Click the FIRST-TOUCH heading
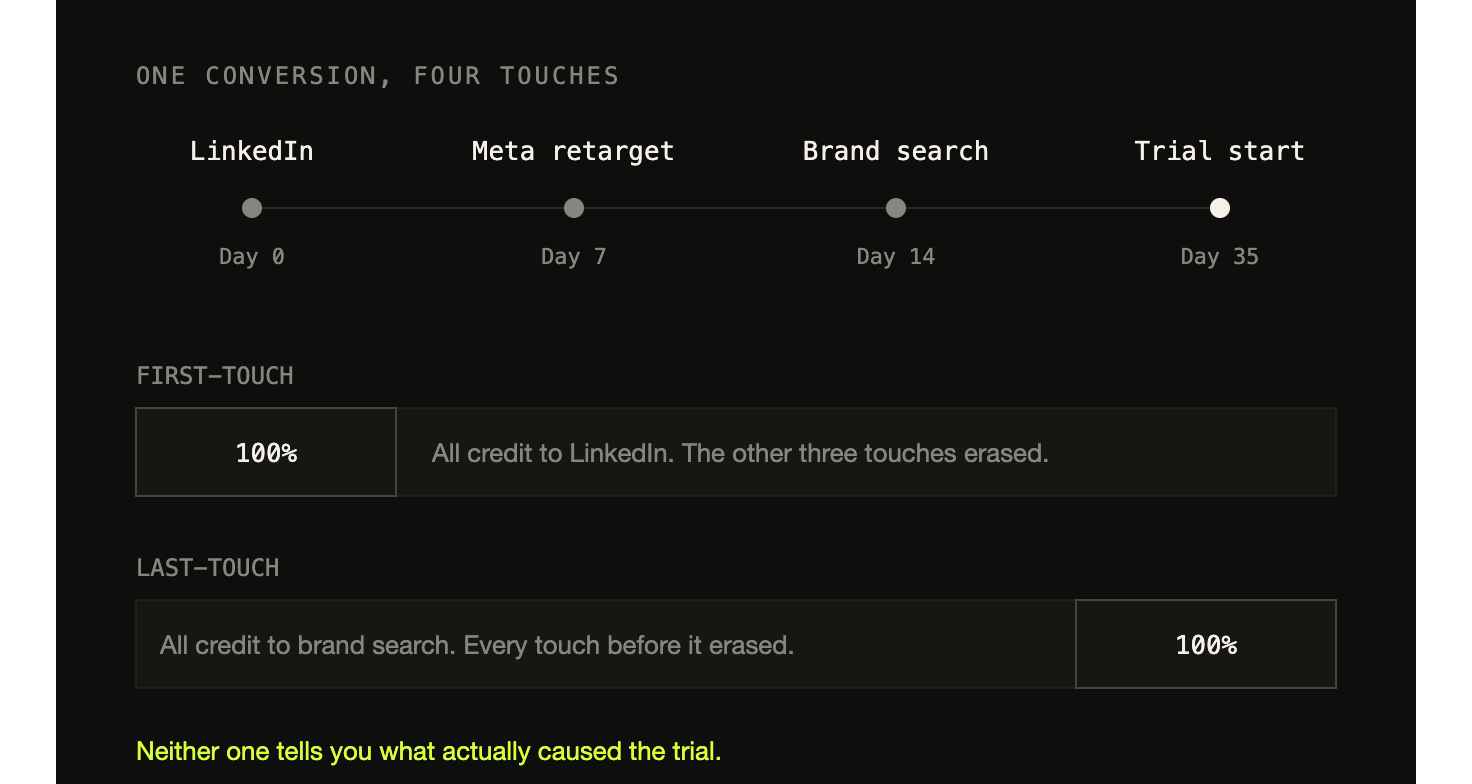The height and width of the screenshot is (784, 1472). (215, 376)
